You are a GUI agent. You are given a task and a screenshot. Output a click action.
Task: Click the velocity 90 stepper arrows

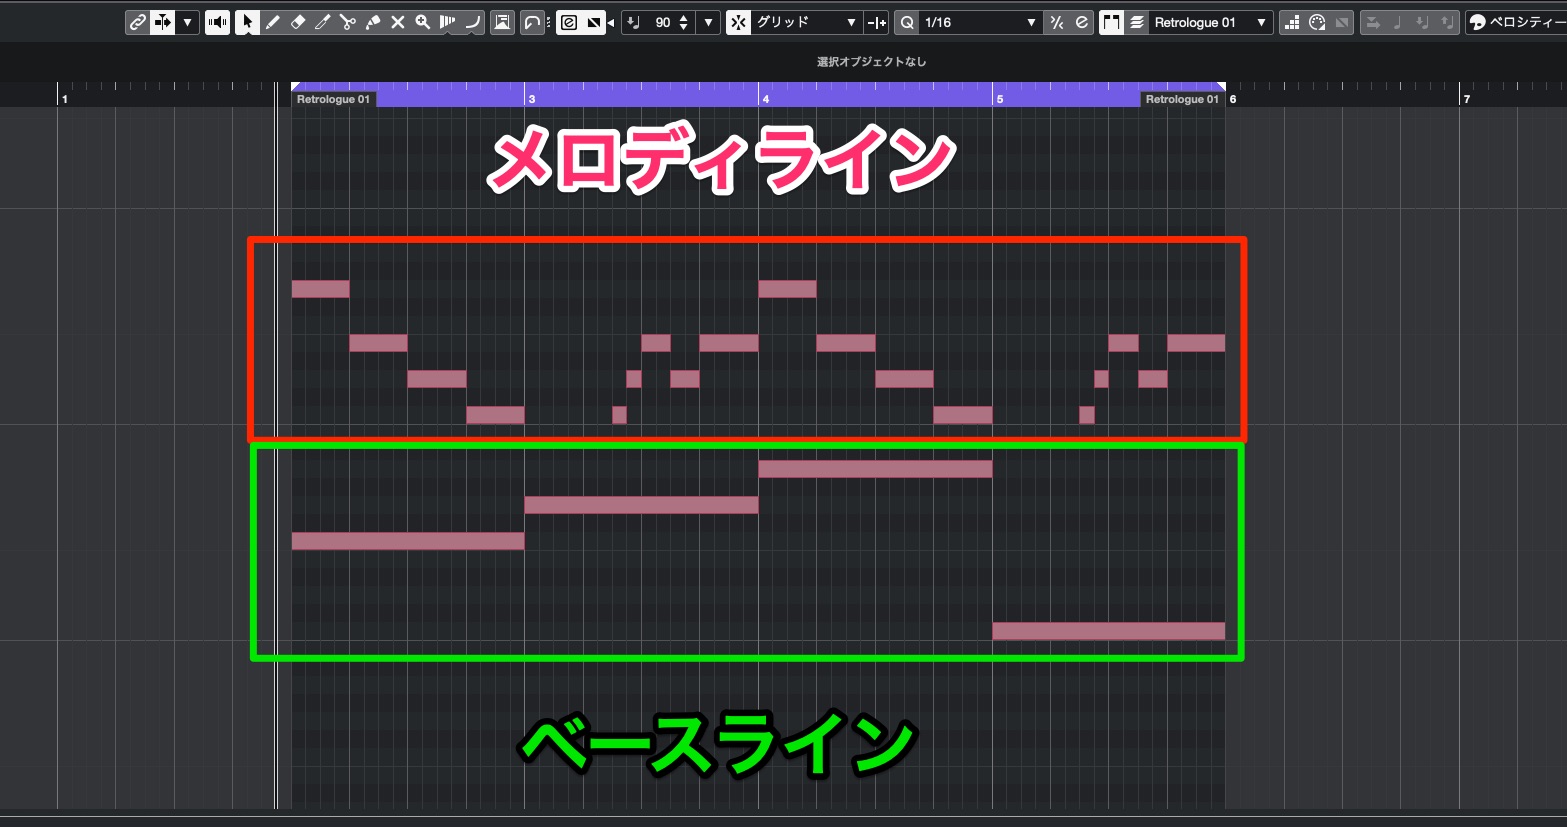click(x=684, y=22)
